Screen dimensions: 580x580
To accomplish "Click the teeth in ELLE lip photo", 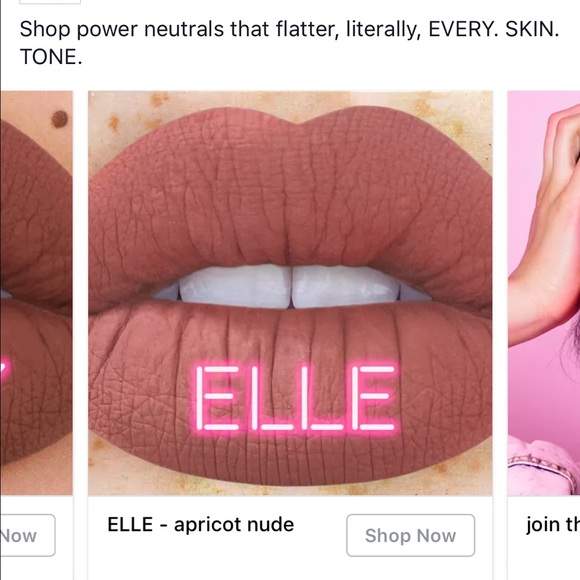I will tap(292, 287).
